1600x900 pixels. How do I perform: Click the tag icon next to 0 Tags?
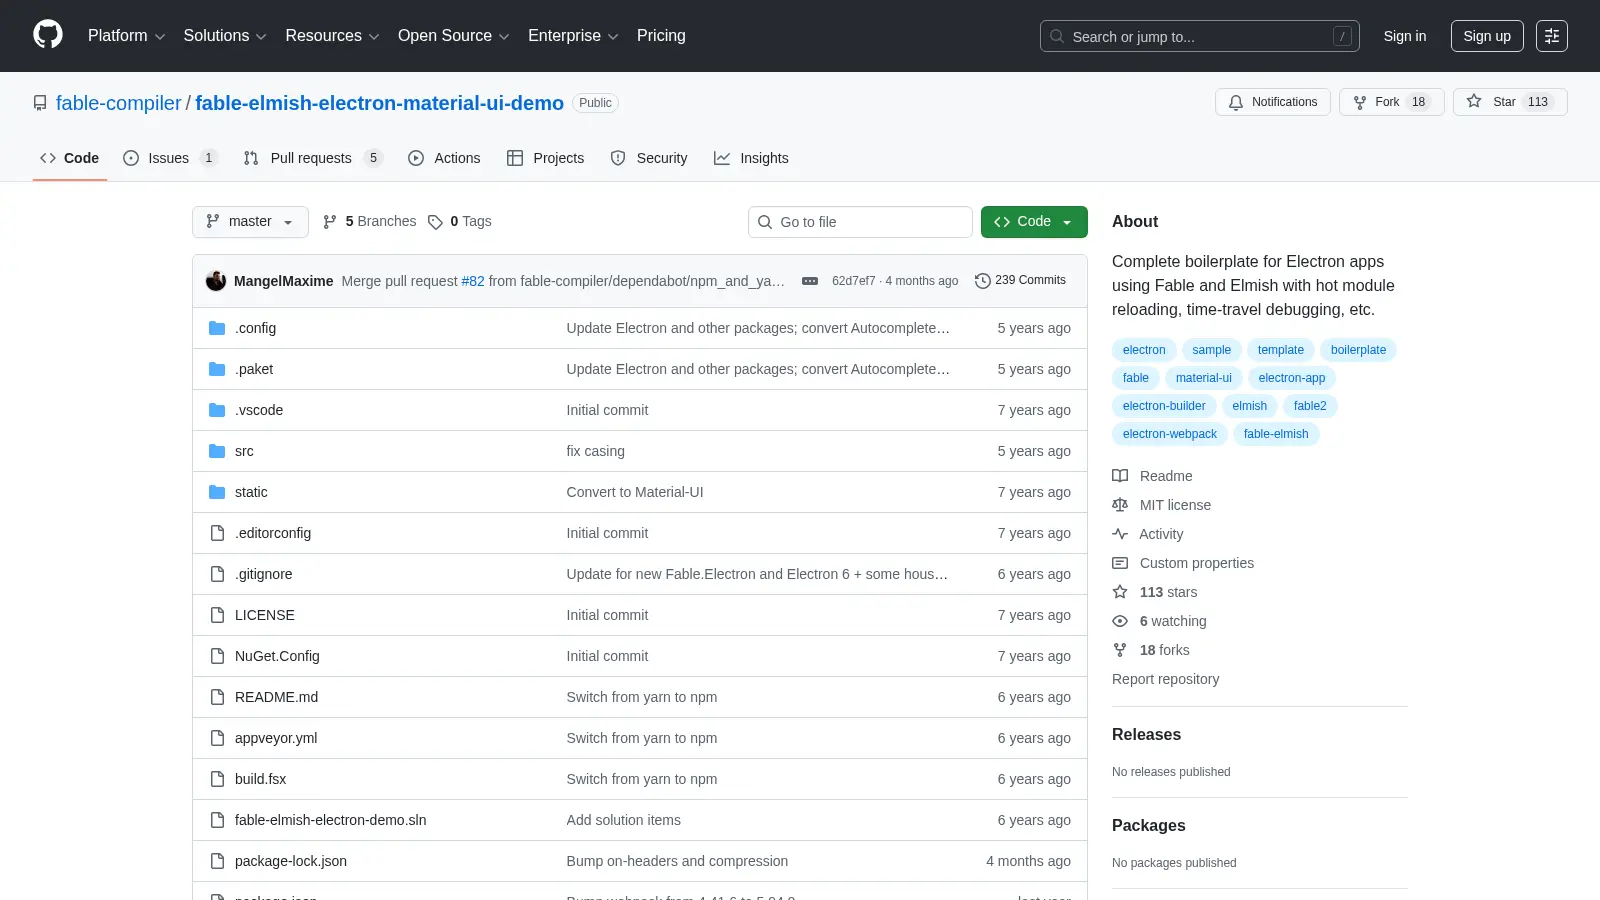[x=435, y=222]
